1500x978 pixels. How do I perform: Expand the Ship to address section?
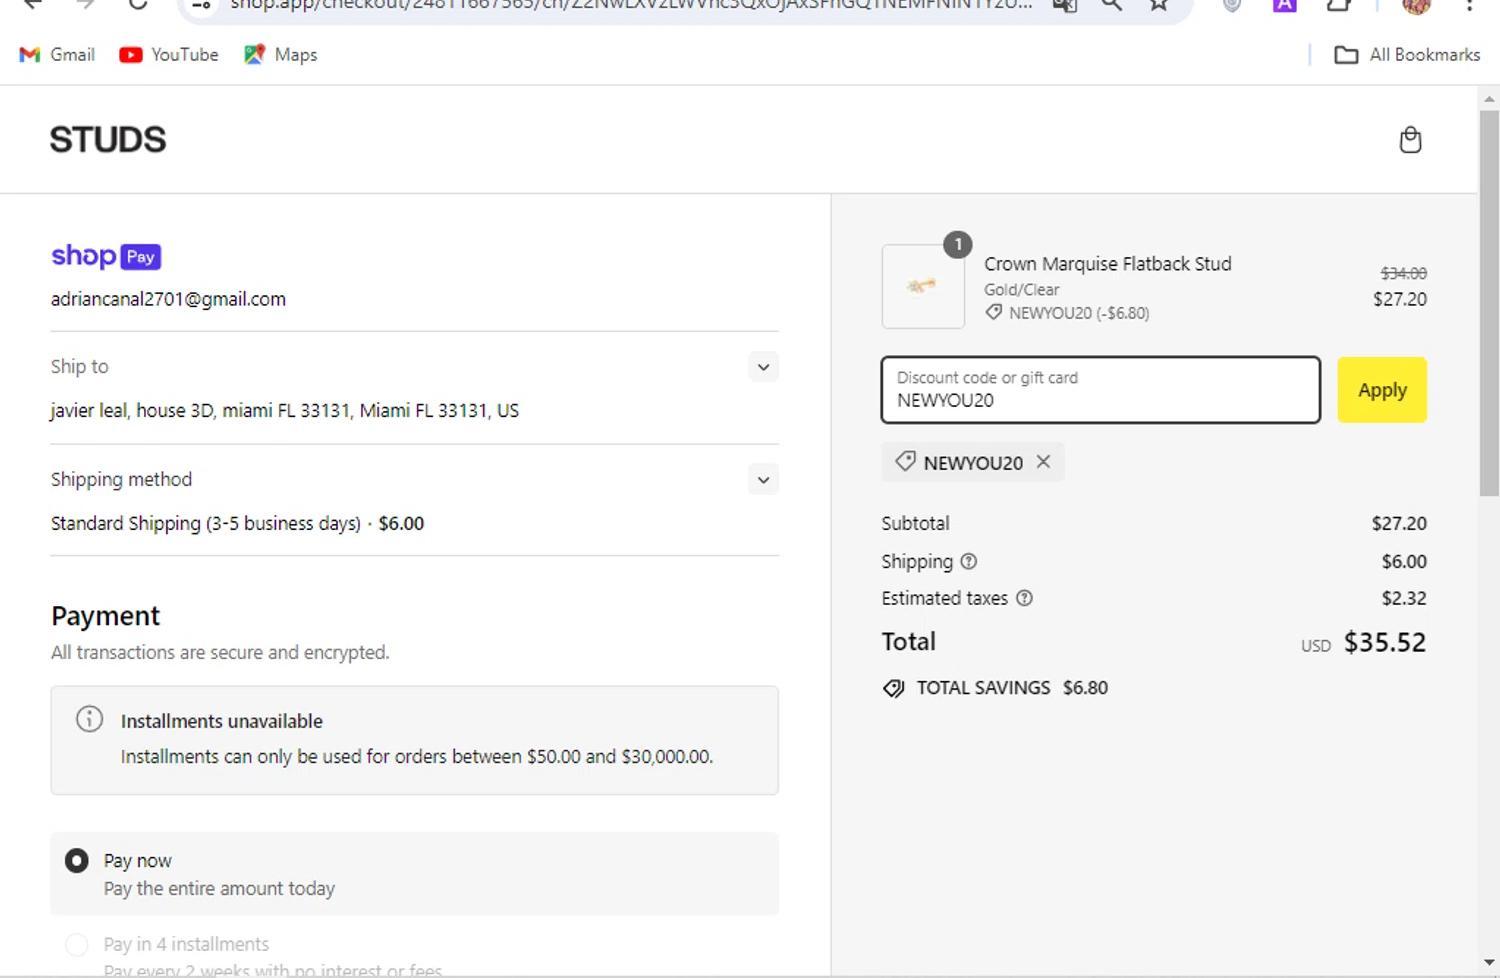[763, 367]
